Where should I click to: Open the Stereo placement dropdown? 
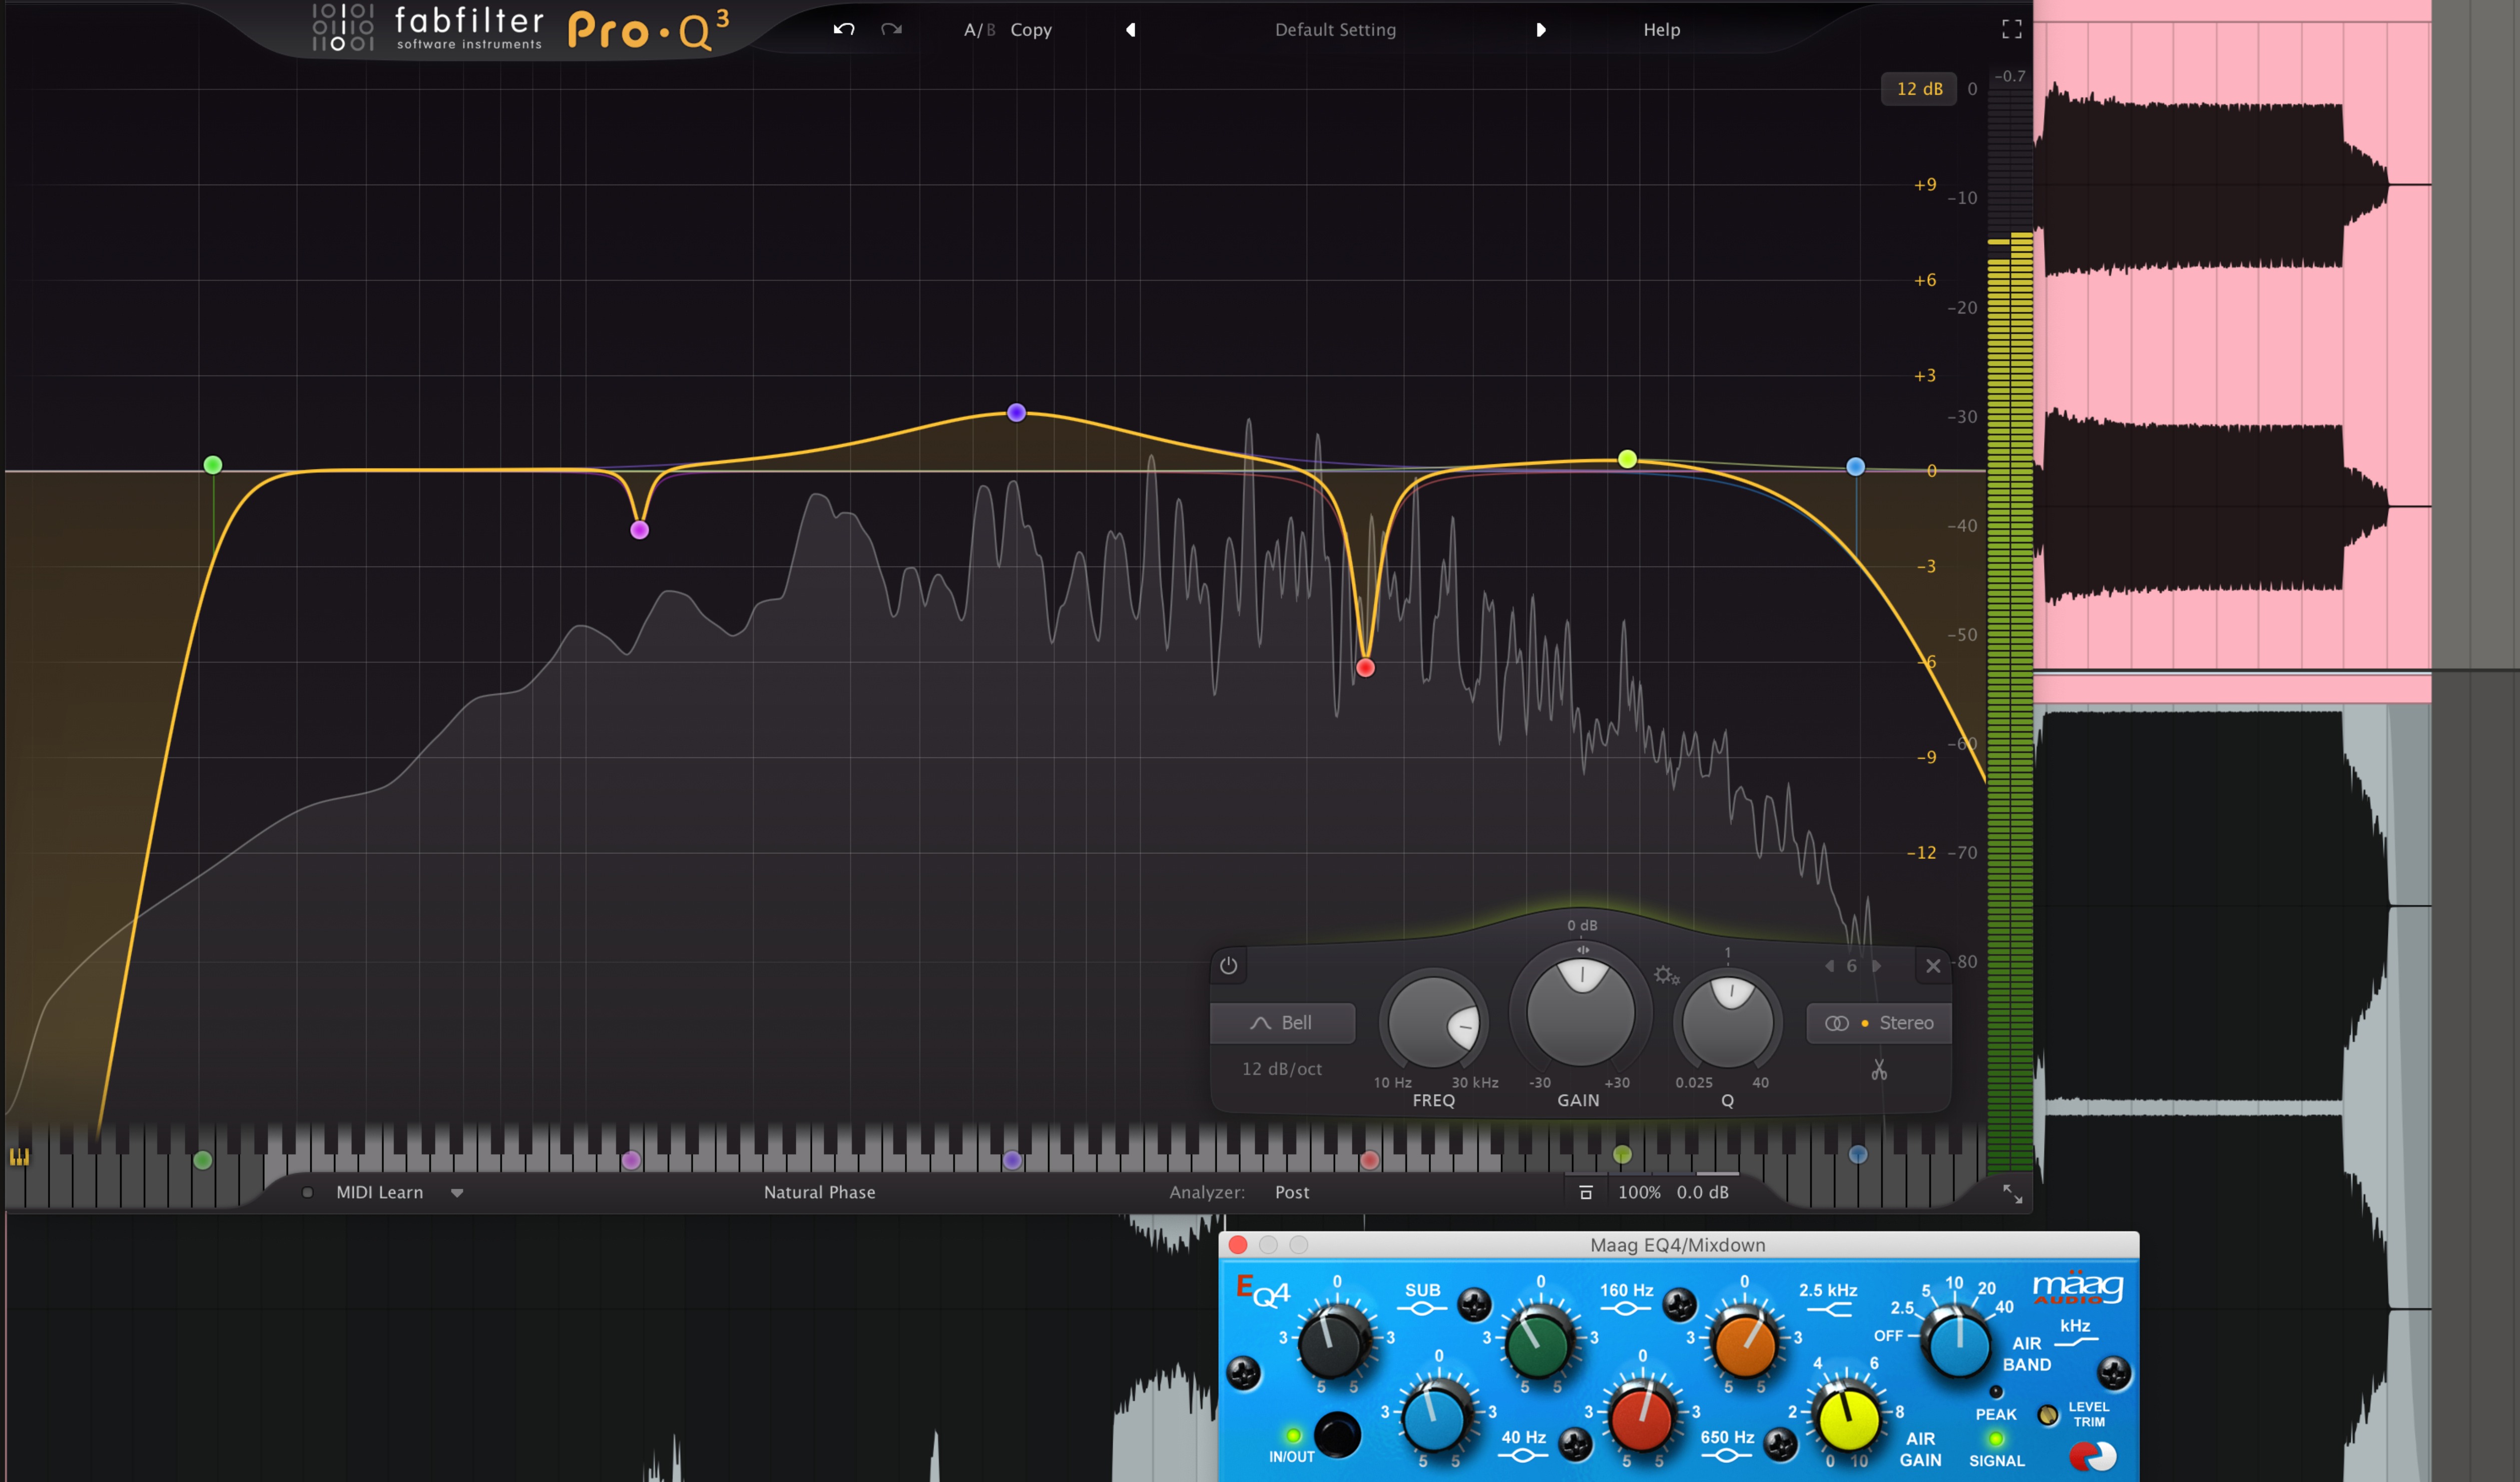[1879, 1023]
